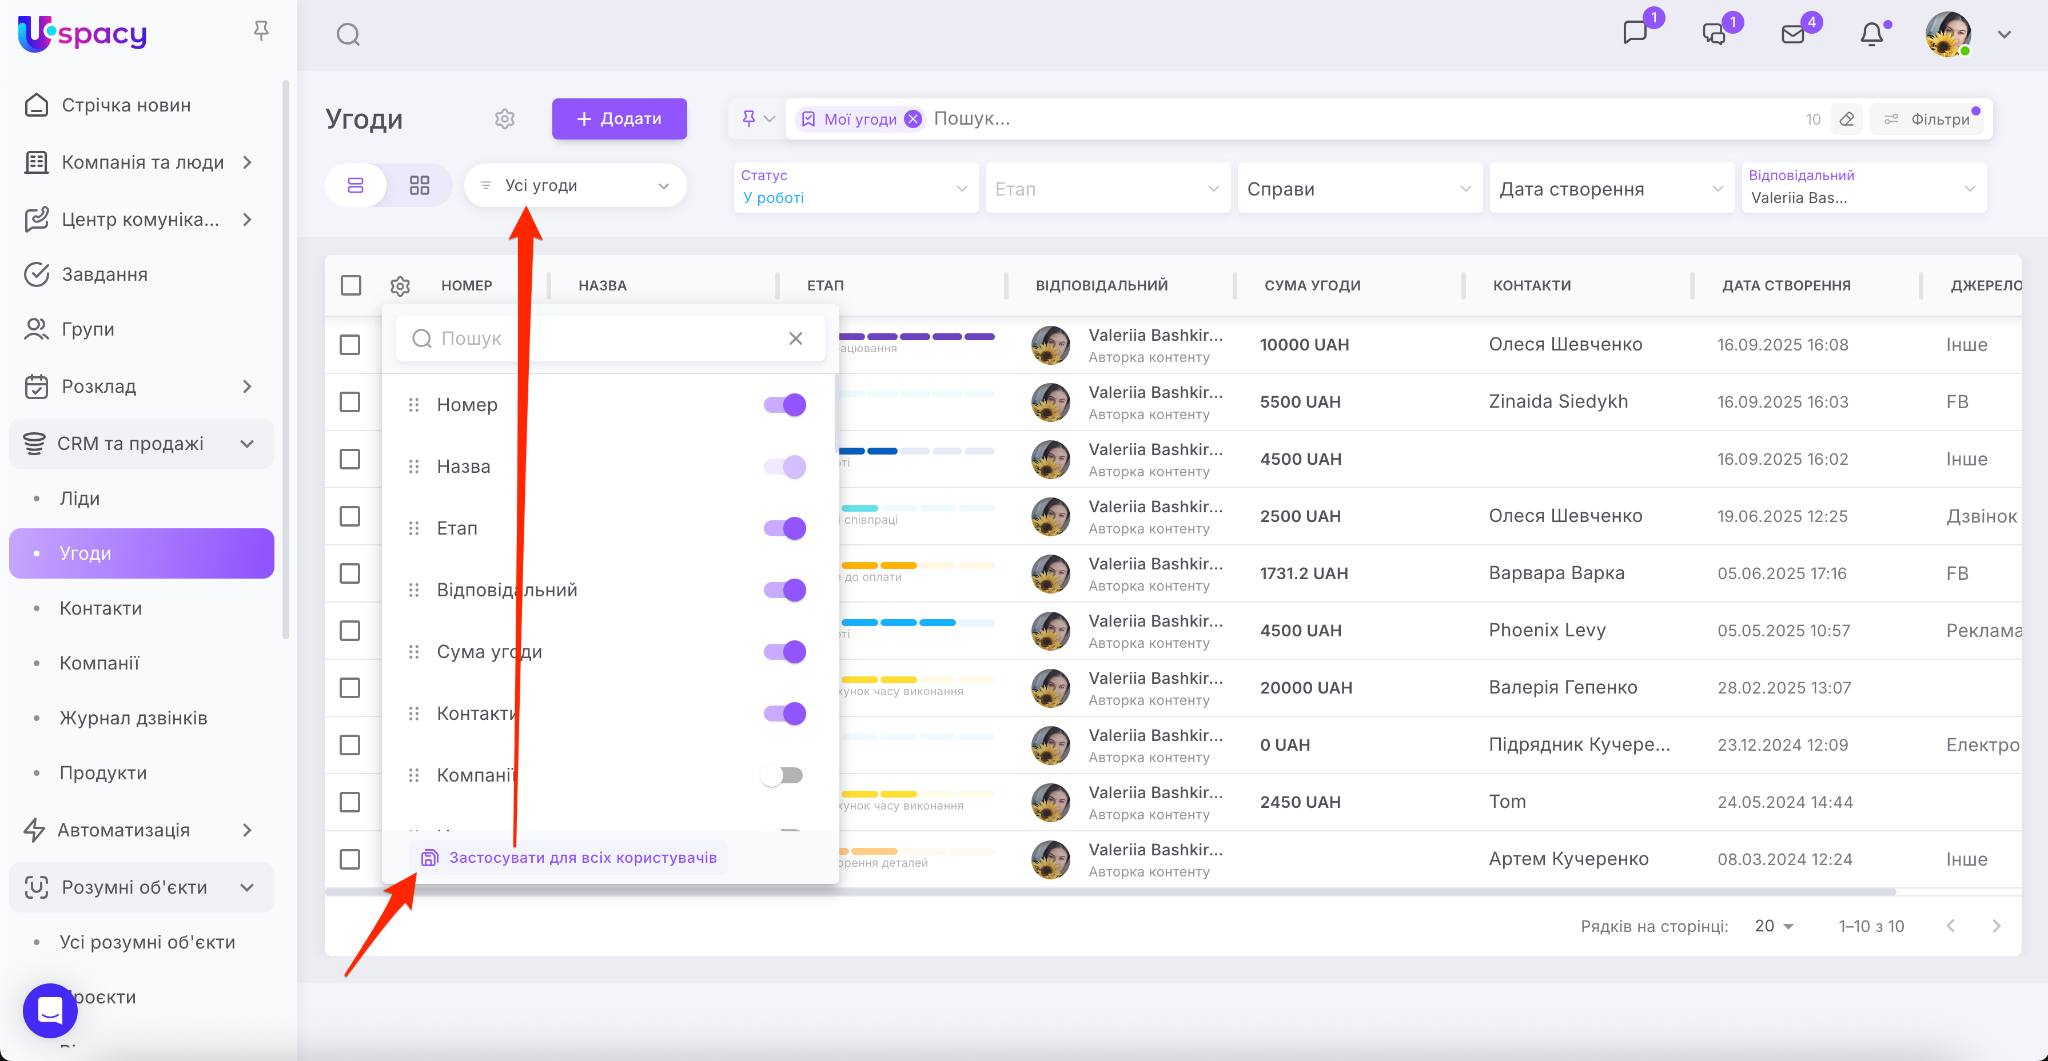
Task: Click Застосувати для всіх користувачів
Action: pos(570,858)
